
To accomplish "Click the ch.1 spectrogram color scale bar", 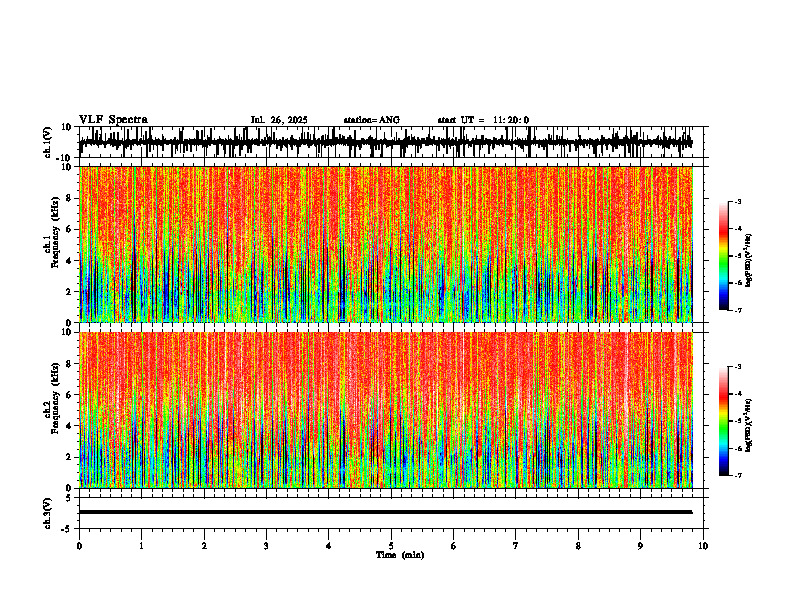I will (723, 256).
